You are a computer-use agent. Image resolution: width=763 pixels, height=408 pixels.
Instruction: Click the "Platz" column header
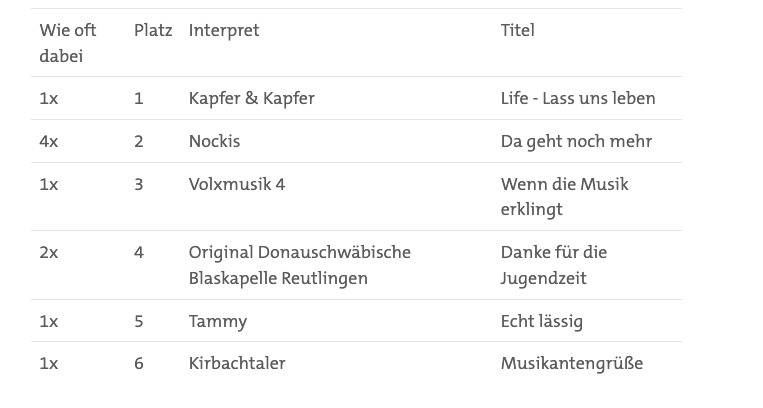pos(153,30)
